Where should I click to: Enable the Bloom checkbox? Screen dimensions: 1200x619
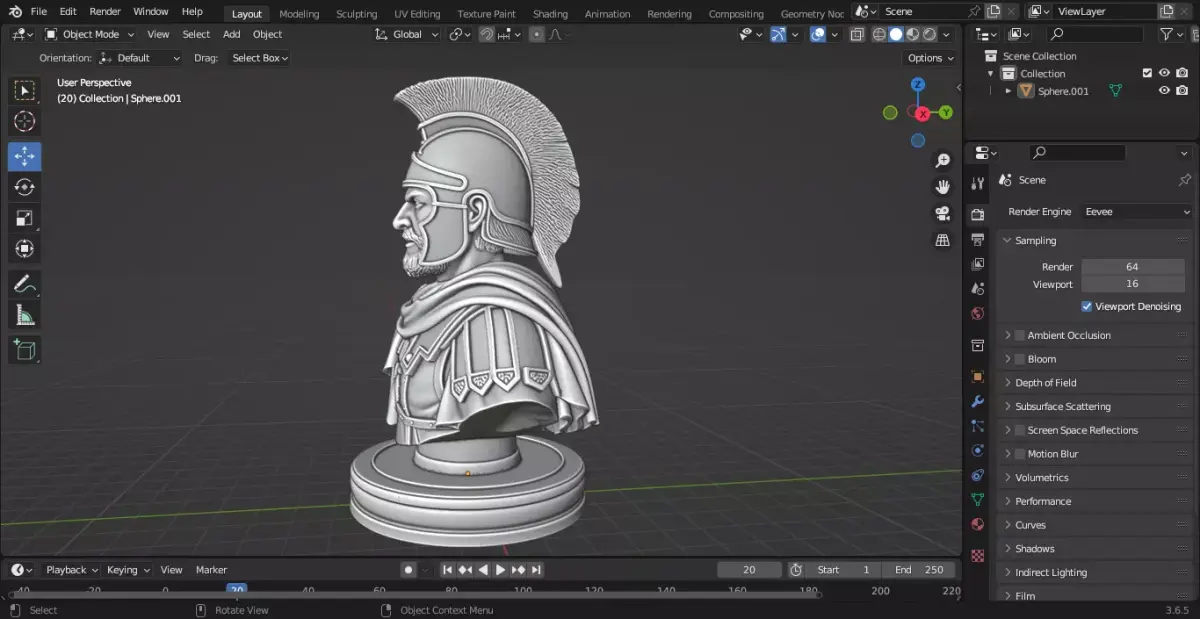[x=1020, y=359]
